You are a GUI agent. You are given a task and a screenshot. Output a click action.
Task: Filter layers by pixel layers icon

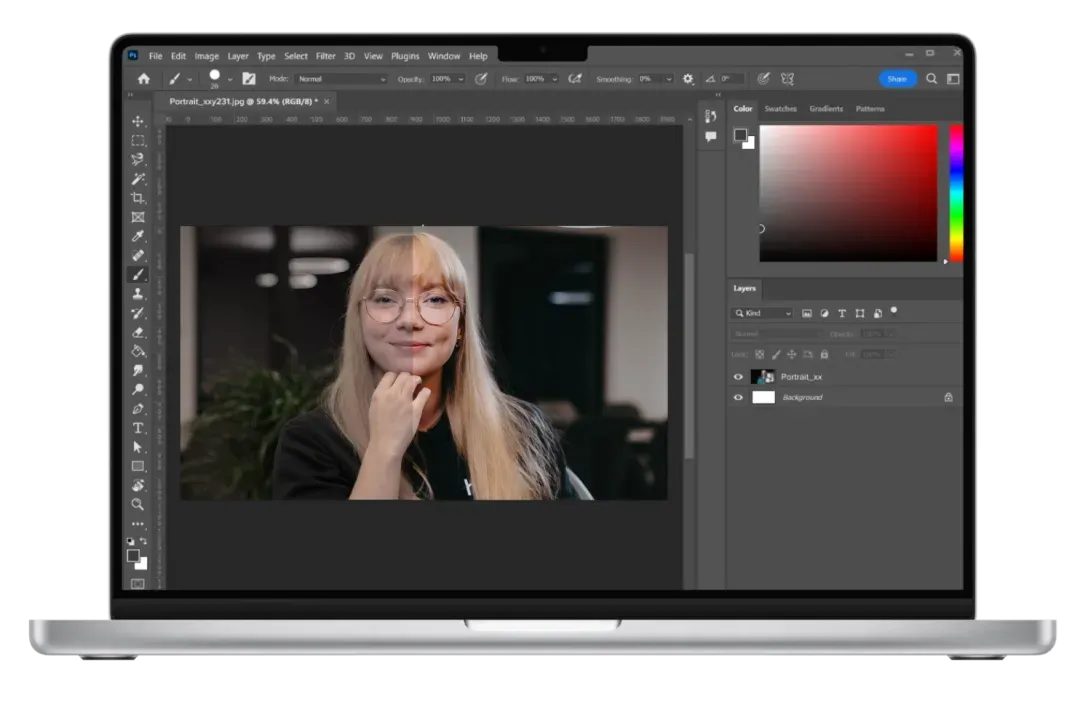click(x=807, y=313)
